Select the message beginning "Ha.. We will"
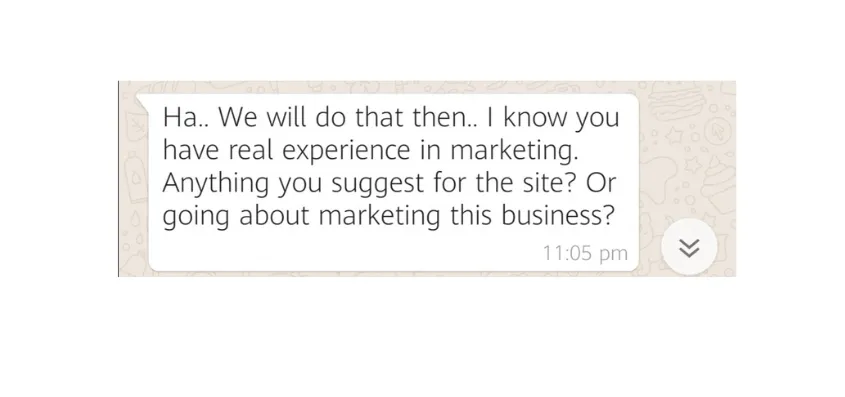The width and height of the screenshot is (845, 397). (393, 182)
